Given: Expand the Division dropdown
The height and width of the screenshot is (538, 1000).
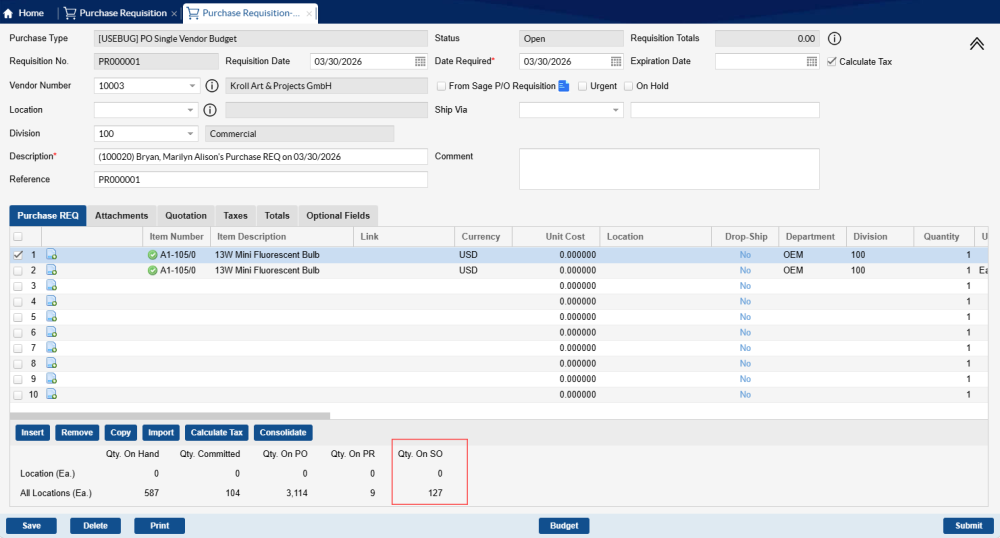Looking at the screenshot, I should click(x=190, y=133).
